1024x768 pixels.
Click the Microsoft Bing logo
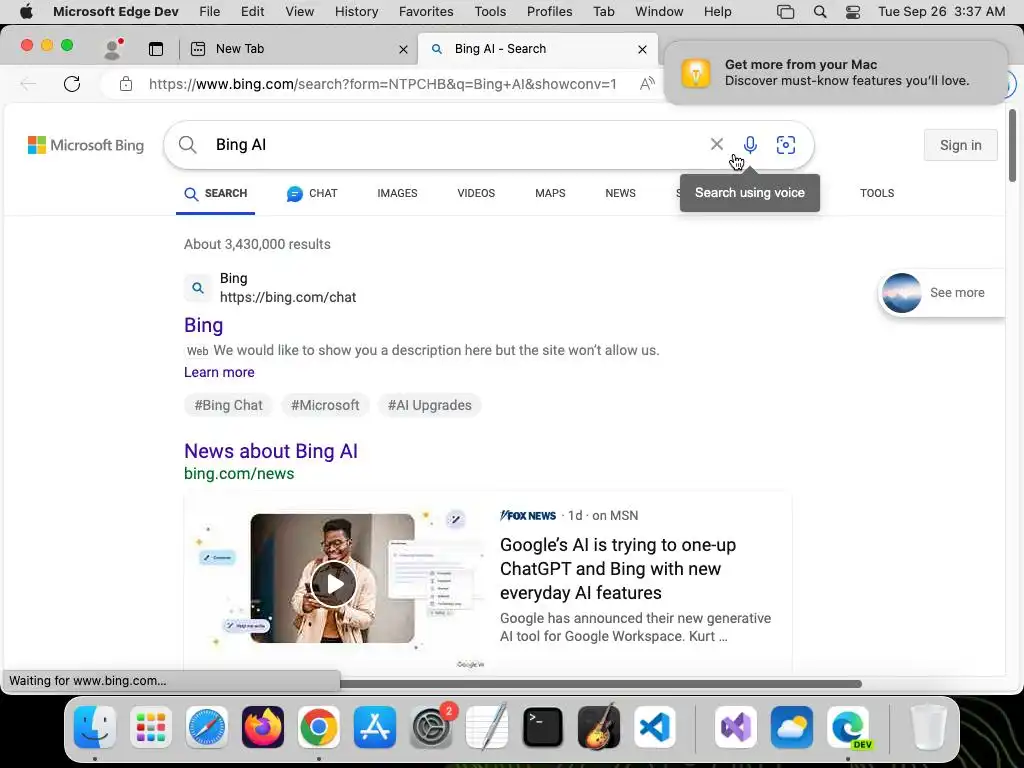point(86,145)
